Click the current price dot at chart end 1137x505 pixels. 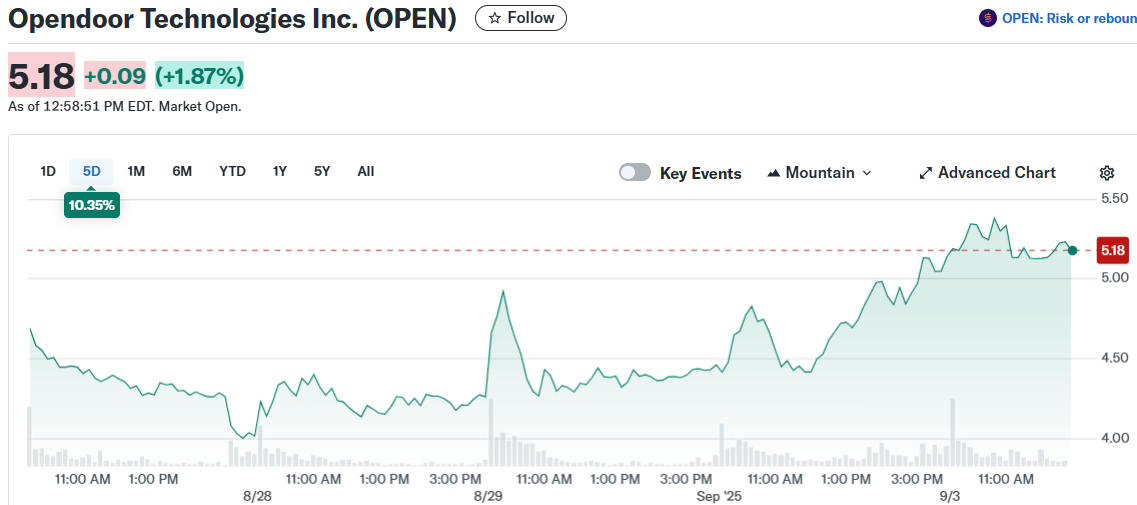(x=1072, y=250)
